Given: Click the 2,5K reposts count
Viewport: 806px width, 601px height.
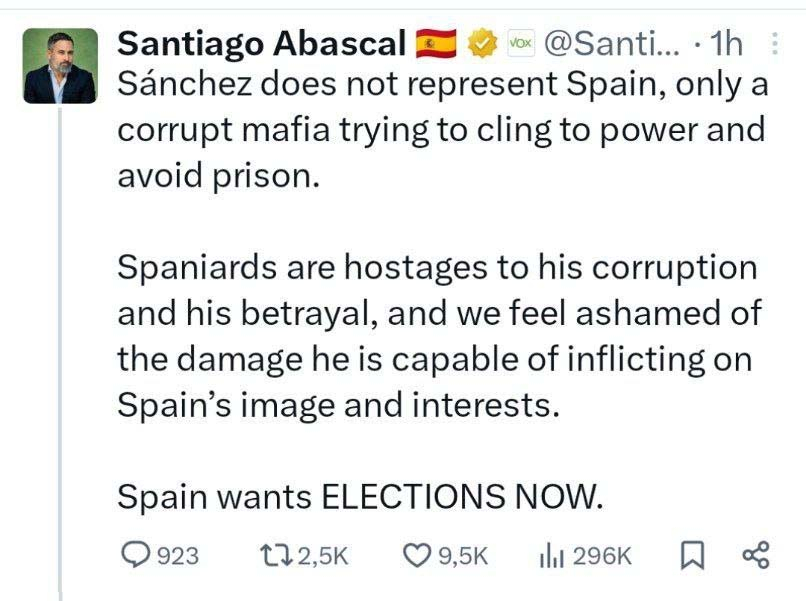Looking at the screenshot, I should (x=322, y=556).
